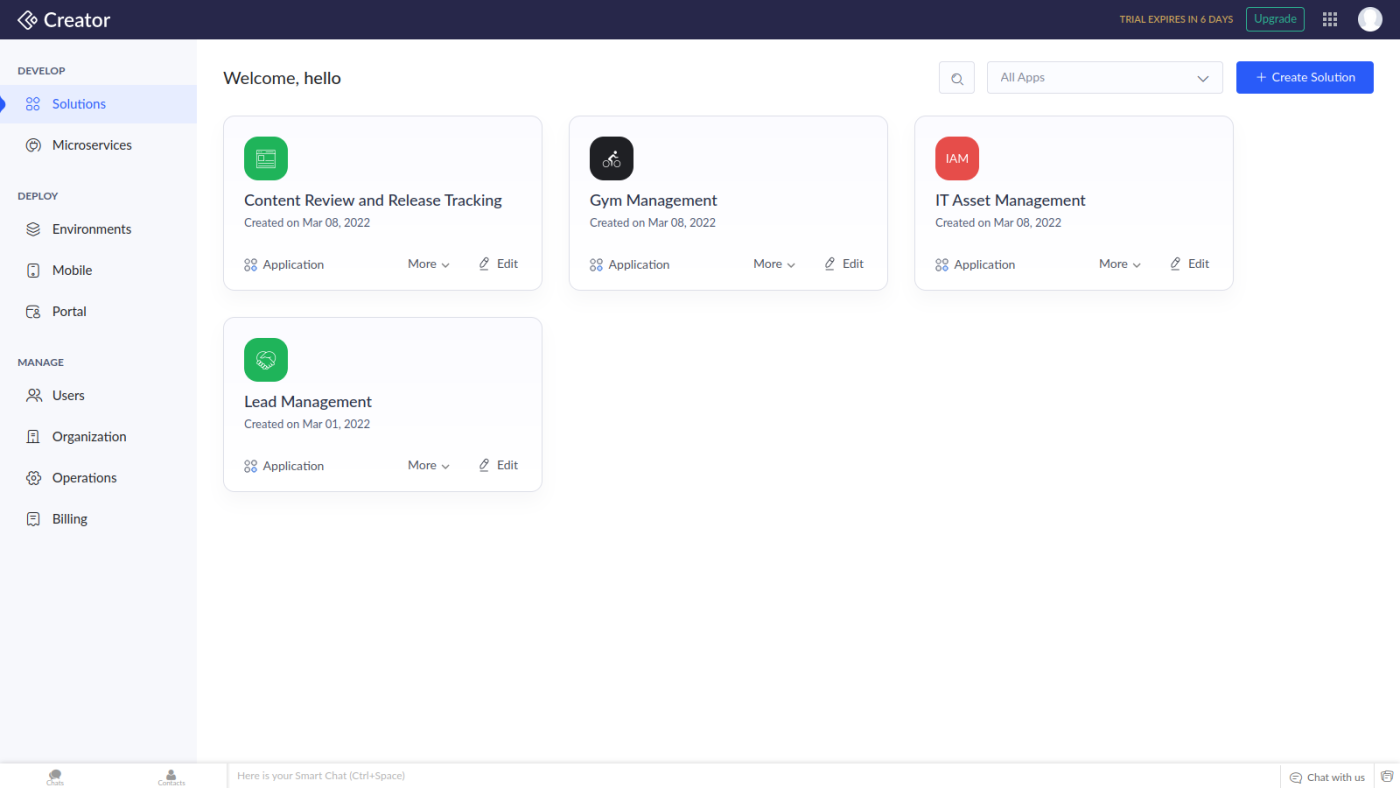Click pencil icon on Gym Management card
This screenshot has width=1400, height=788.
830,264
